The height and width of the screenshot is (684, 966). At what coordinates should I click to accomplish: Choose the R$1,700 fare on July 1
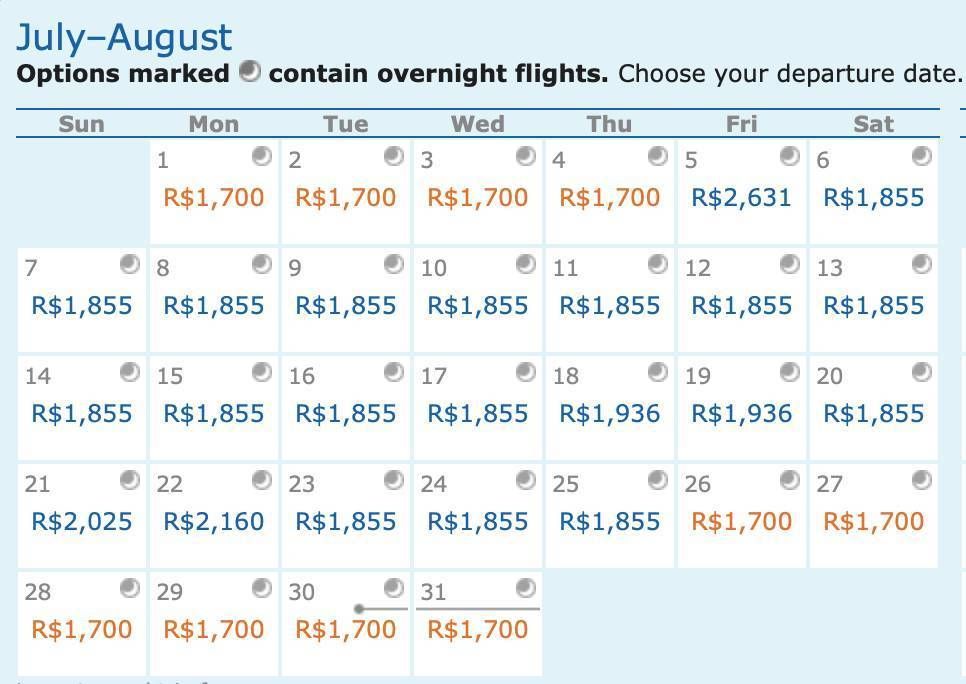pyautogui.click(x=214, y=198)
